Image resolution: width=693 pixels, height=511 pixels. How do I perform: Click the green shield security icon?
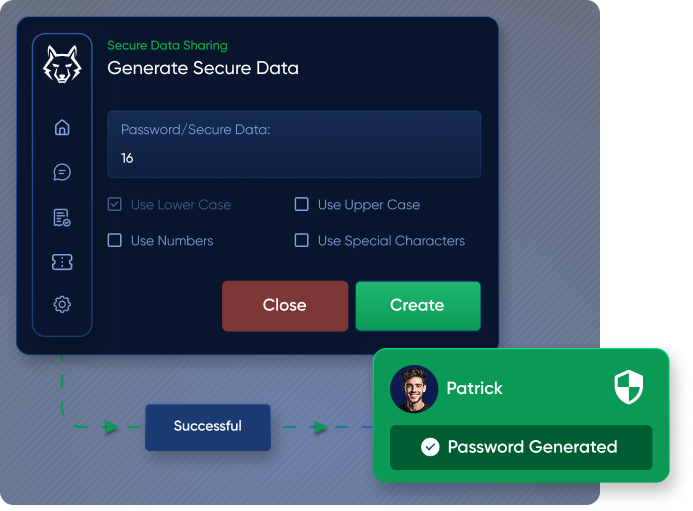628,388
